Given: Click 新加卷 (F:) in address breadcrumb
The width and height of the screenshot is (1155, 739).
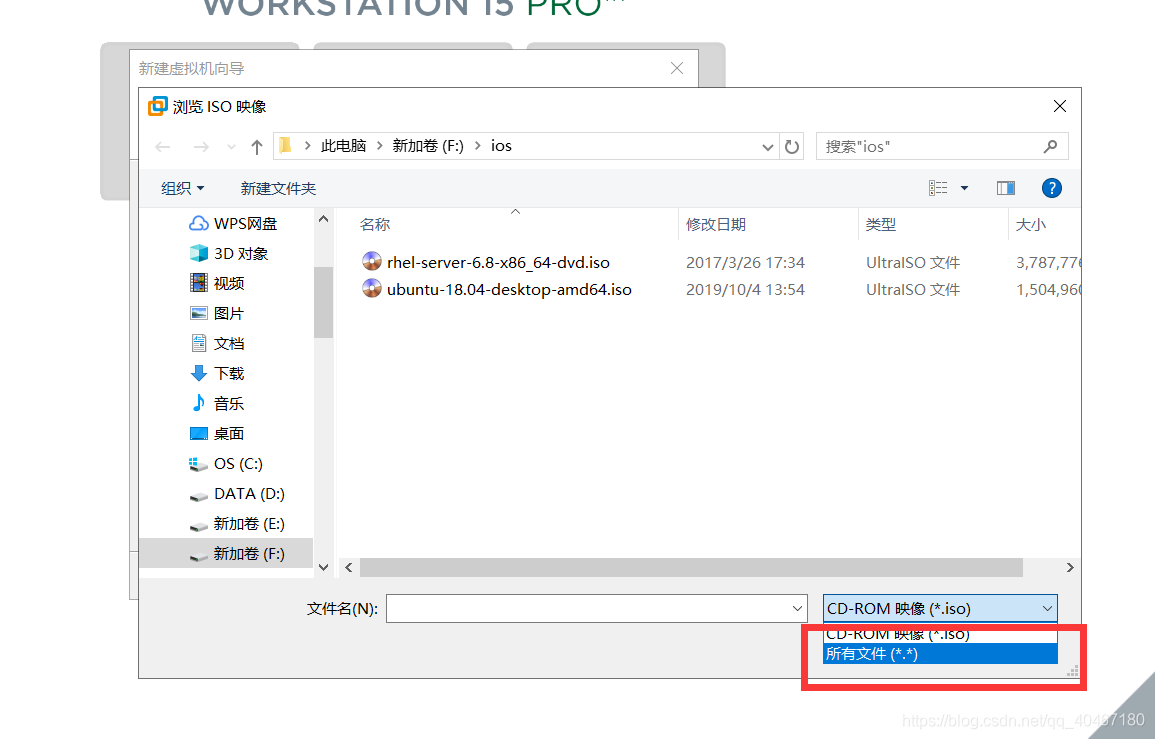Looking at the screenshot, I should (x=428, y=146).
